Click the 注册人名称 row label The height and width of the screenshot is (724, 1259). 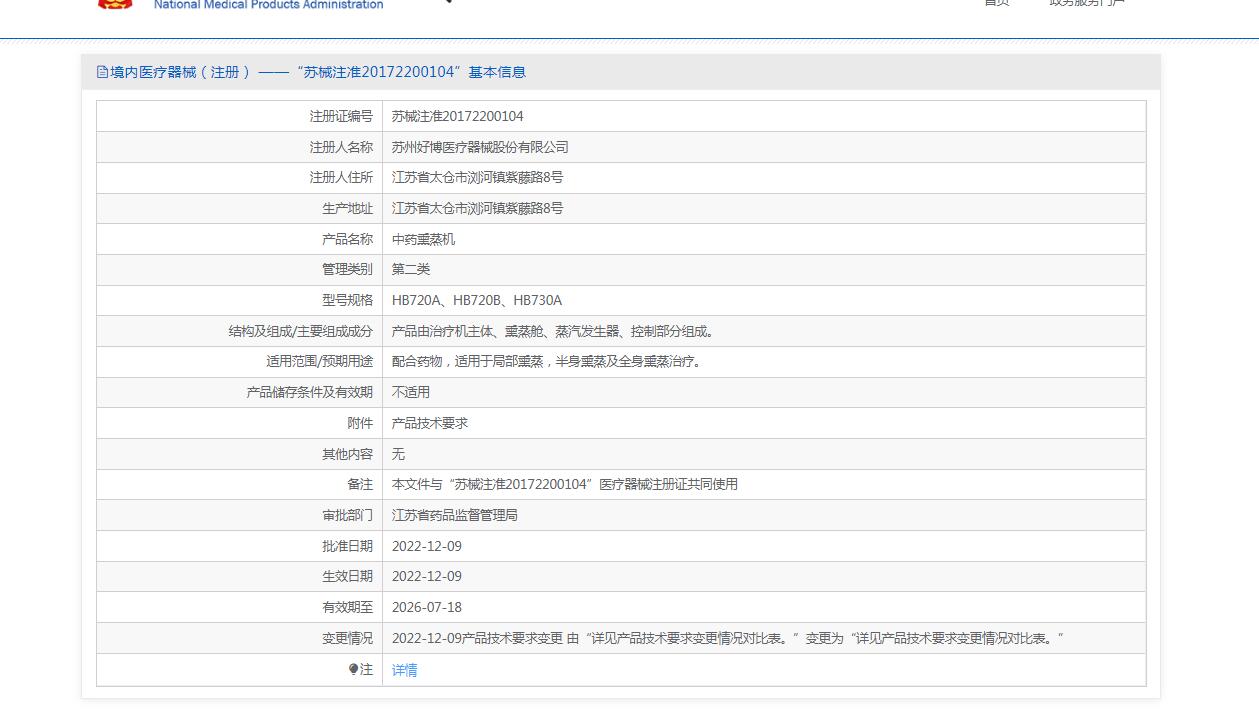pyautogui.click(x=341, y=147)
